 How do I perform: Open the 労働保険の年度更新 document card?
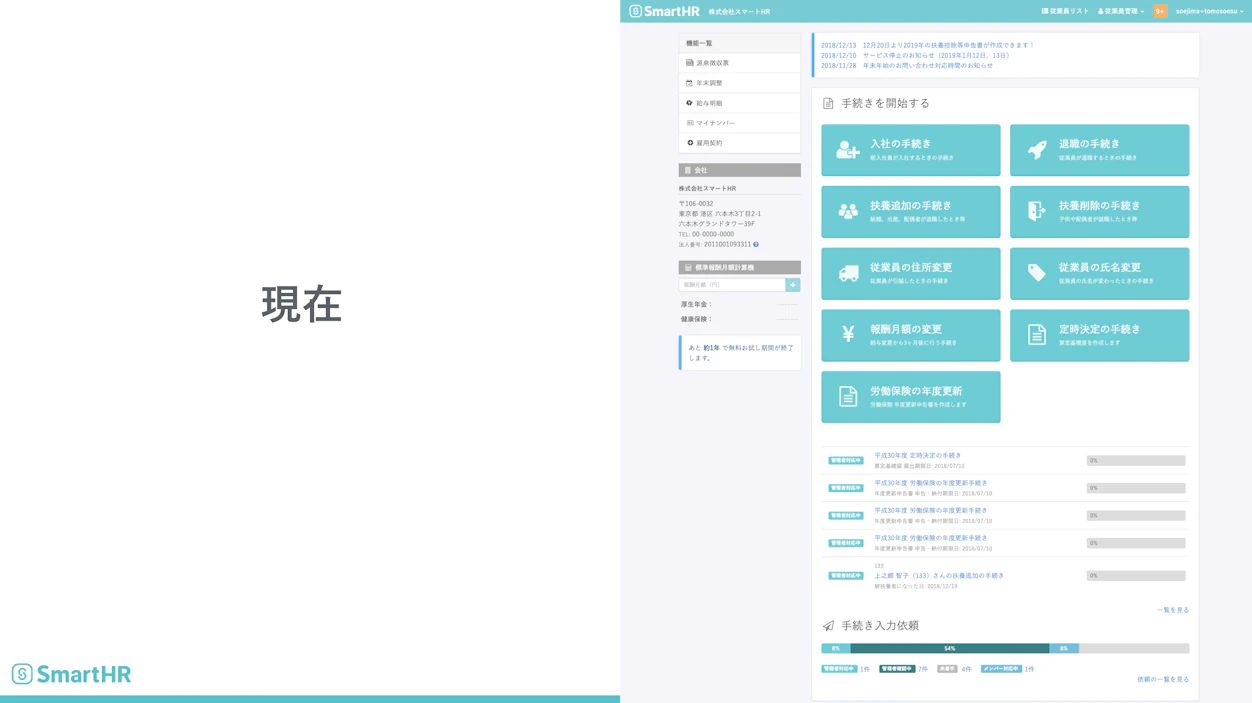point(910,397)
